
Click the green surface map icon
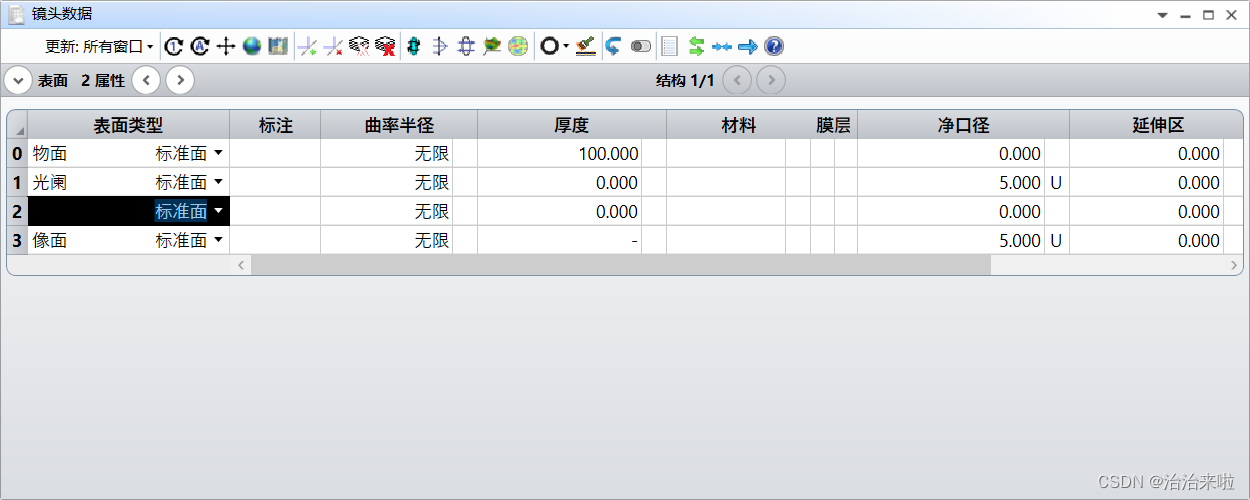pos(492,46)
